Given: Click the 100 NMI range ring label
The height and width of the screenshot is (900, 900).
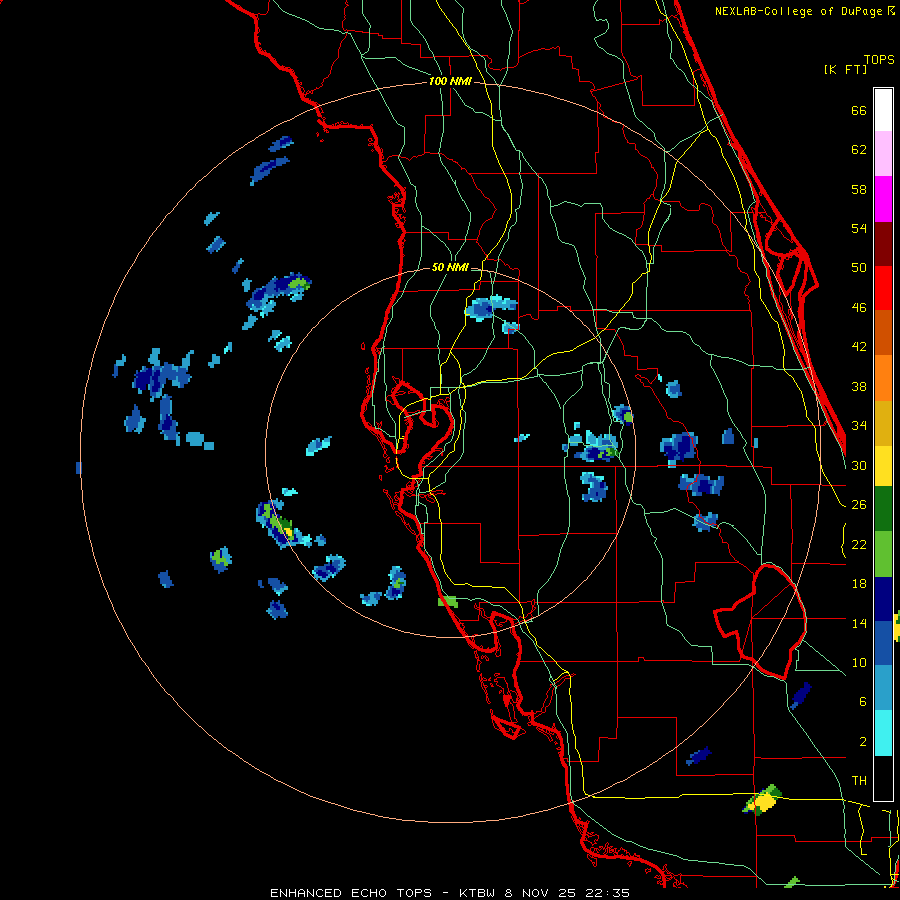Looking at the screenshot, I should (450, 81).
